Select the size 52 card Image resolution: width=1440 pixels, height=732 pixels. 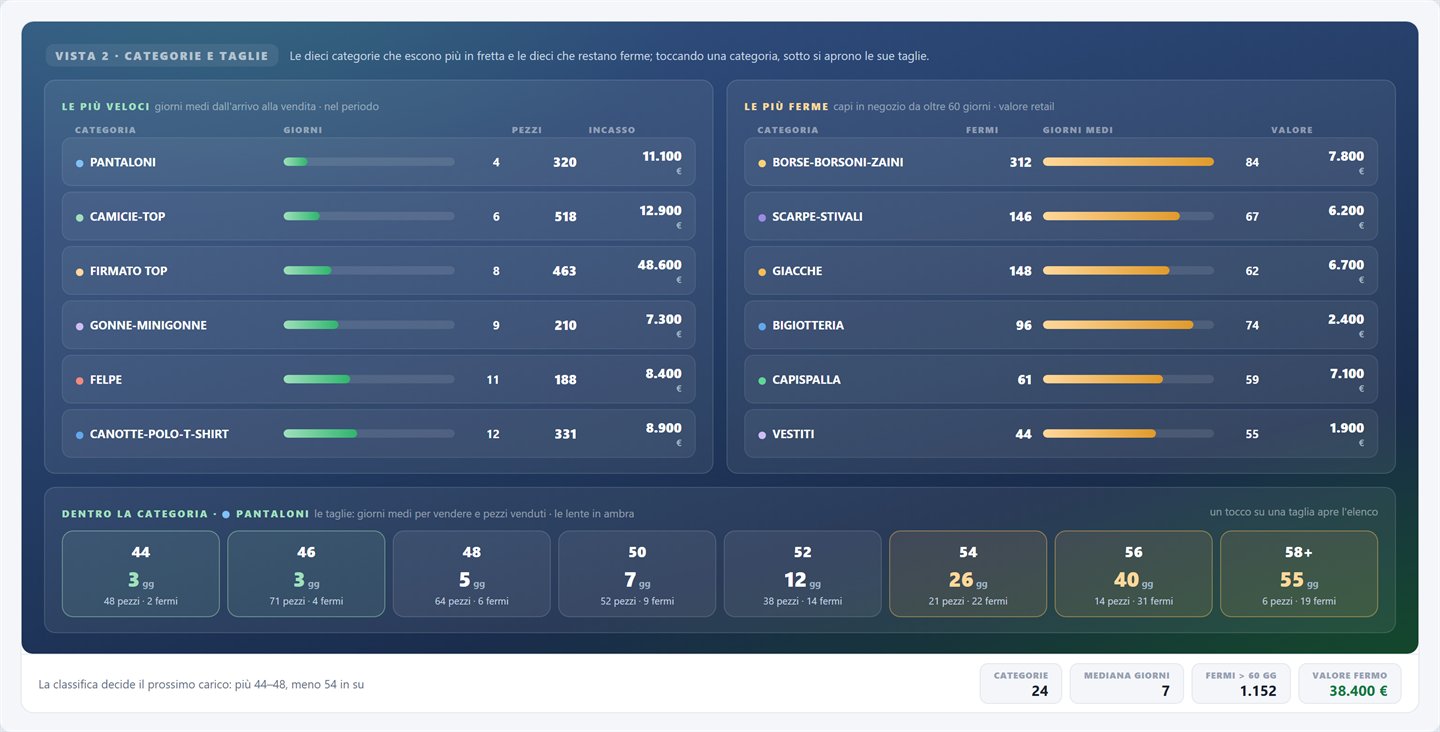click(x=803, y=574)
